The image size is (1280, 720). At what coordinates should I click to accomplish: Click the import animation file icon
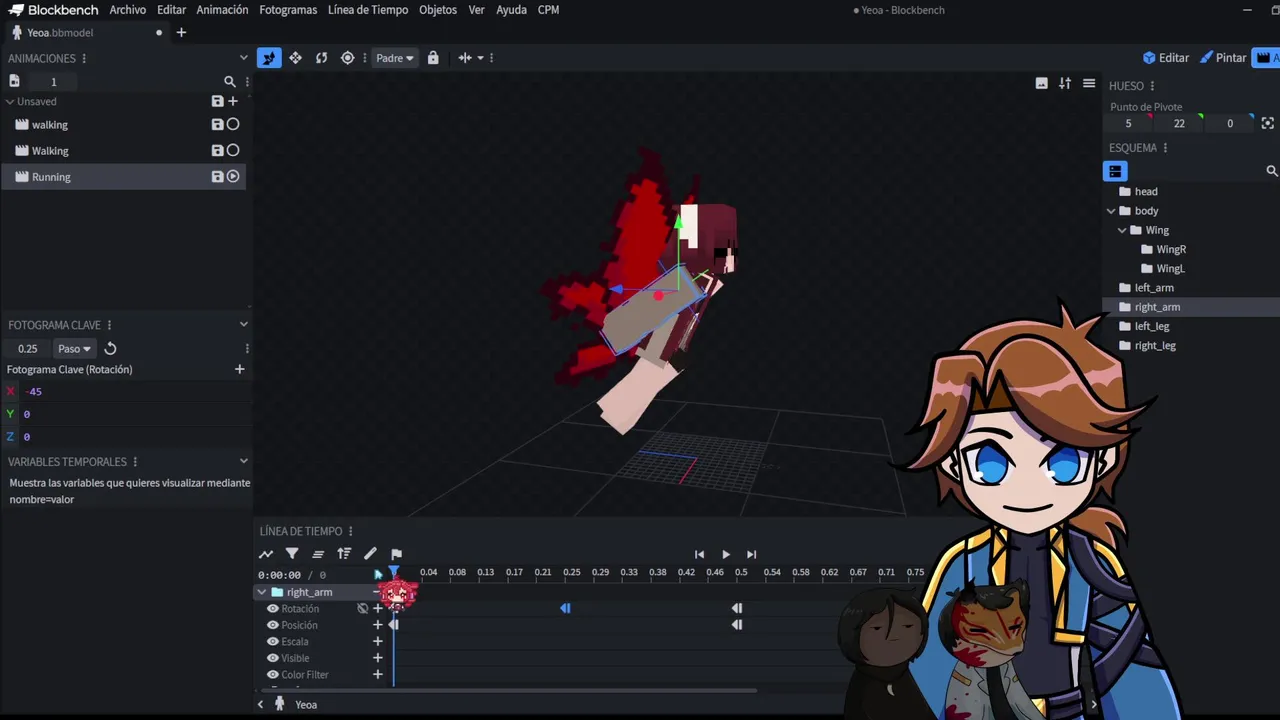(x=14, y=81)
